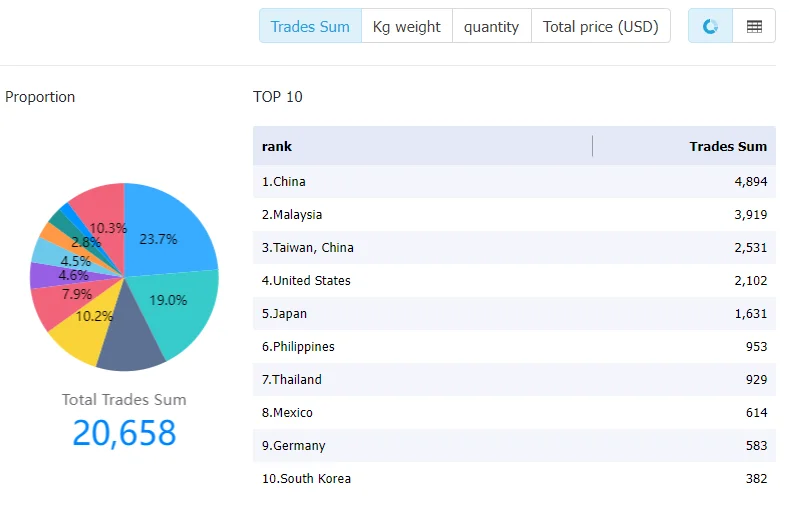Click the value 953 for Philippines
789x505 pixels.
(x=756, y=347)
